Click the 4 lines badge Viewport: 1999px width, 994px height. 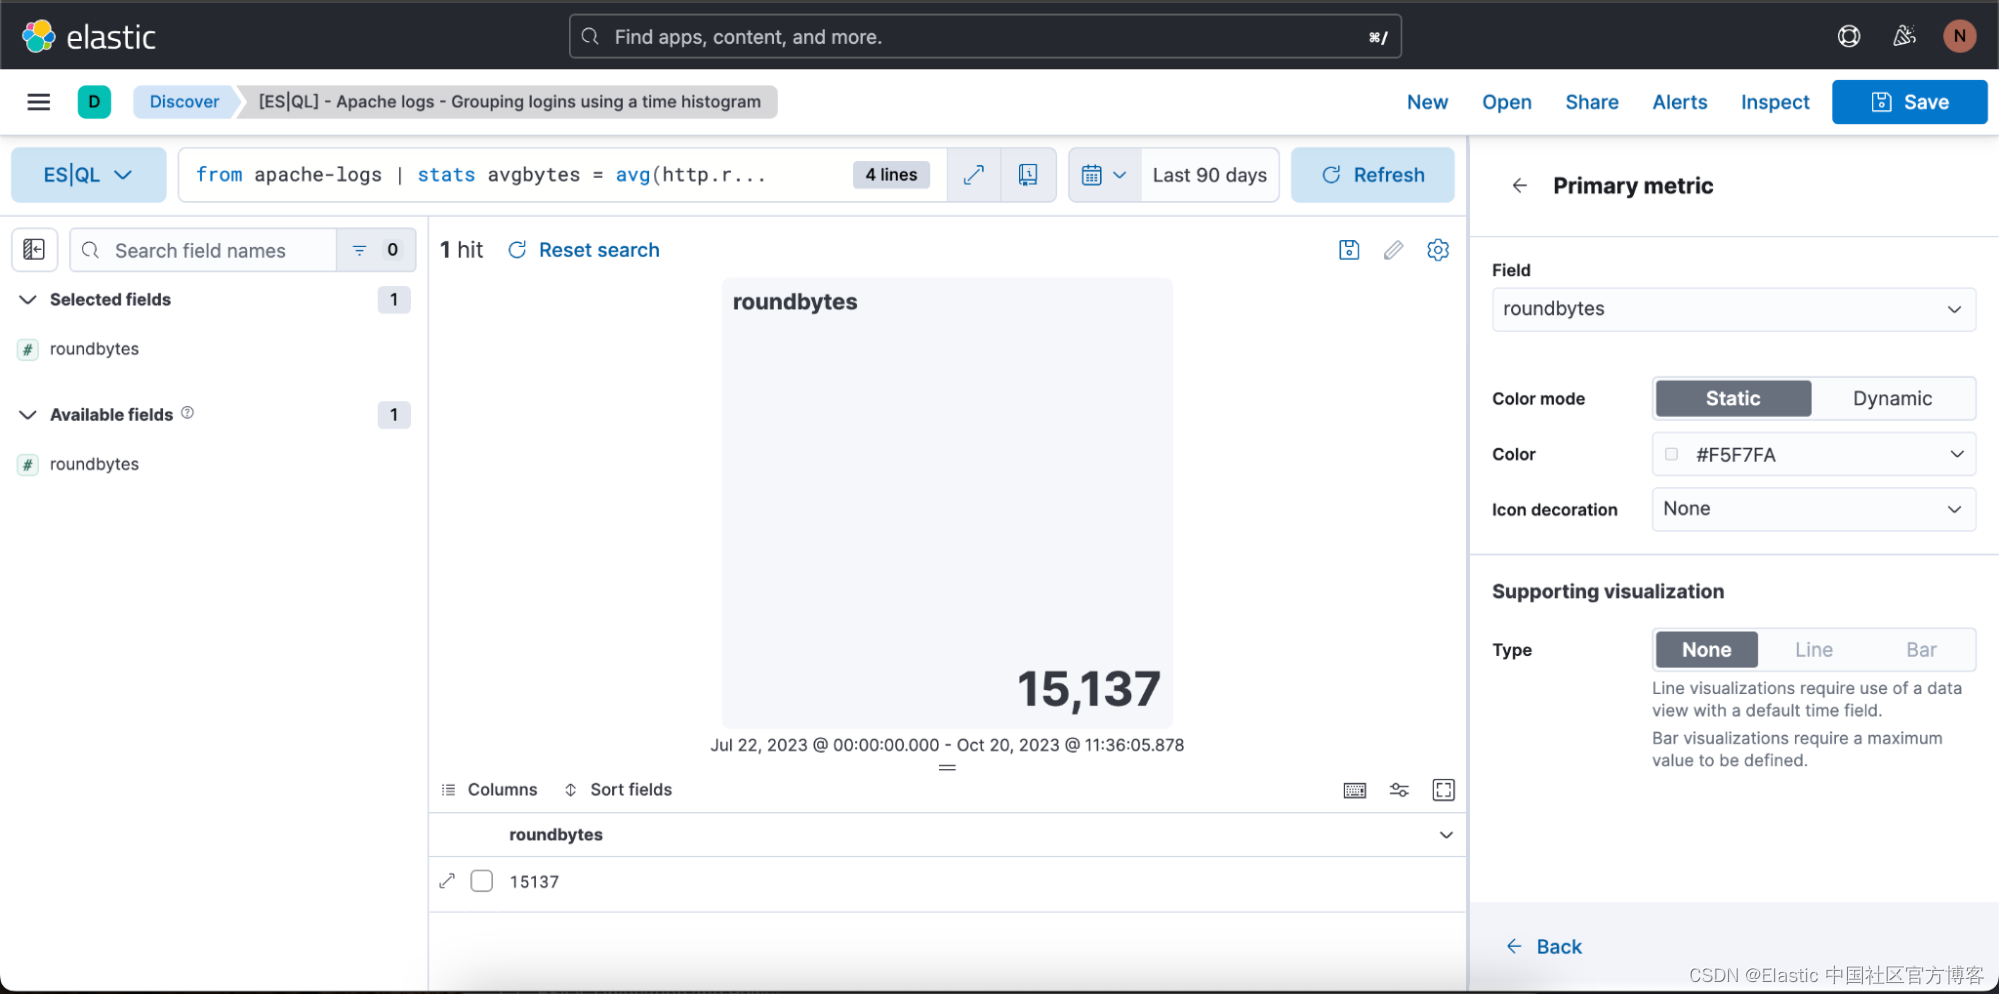(891, 175)
